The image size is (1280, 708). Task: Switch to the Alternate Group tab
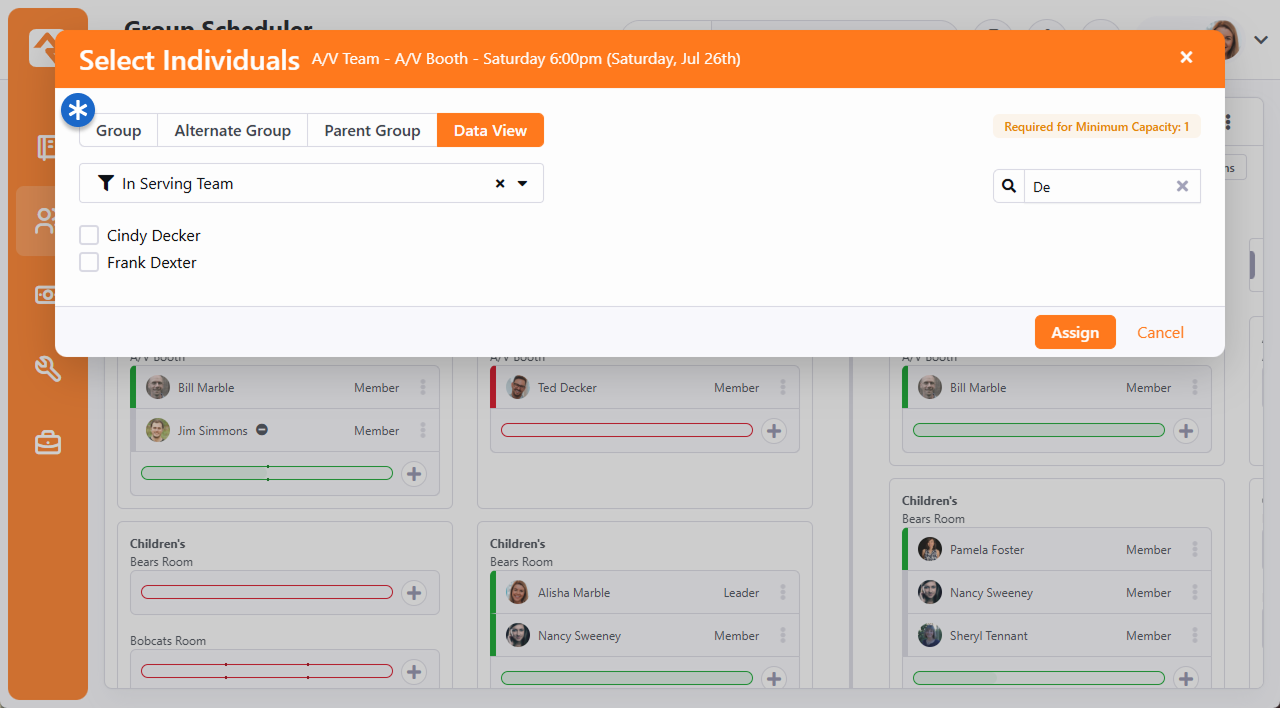232,131
